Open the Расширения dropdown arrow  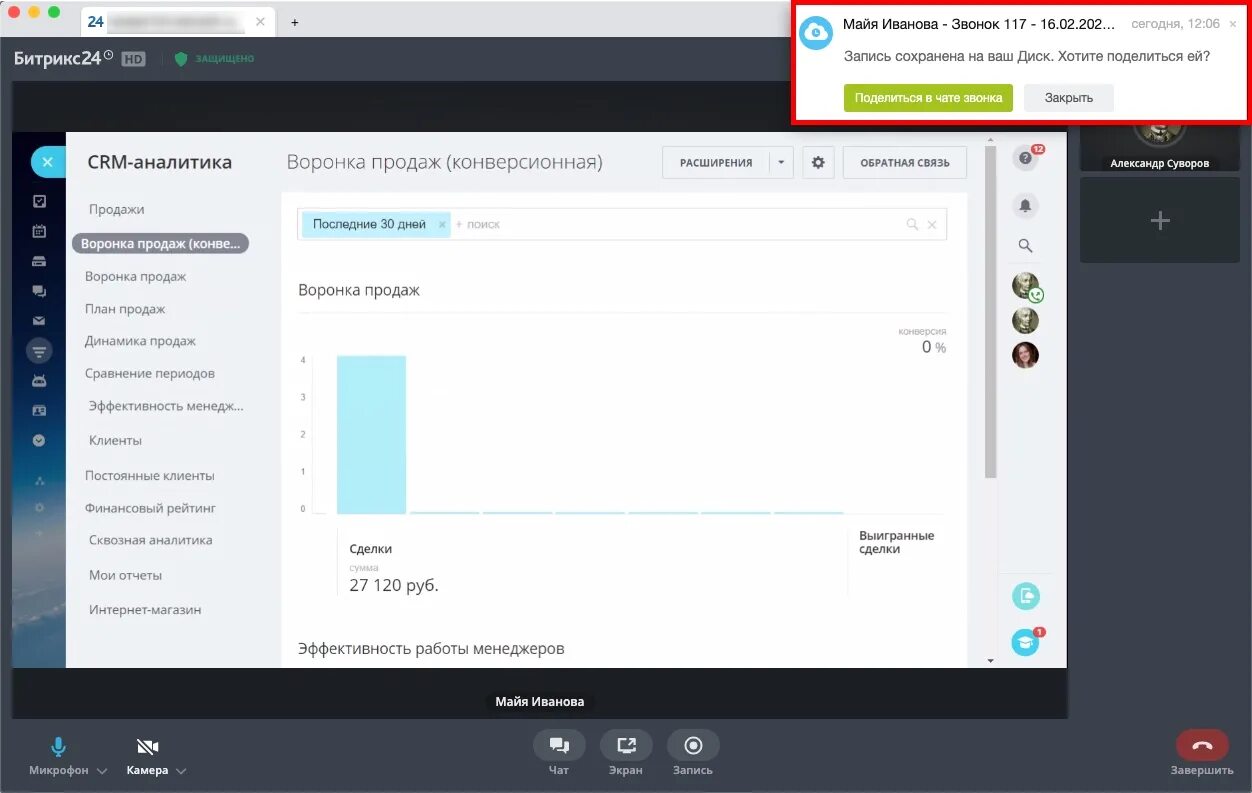click(x=781, y=162)
